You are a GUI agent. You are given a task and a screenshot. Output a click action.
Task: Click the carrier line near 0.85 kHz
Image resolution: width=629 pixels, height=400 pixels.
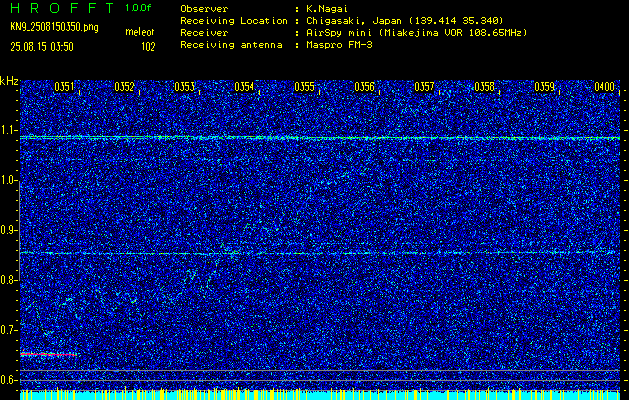coord(320,253)
